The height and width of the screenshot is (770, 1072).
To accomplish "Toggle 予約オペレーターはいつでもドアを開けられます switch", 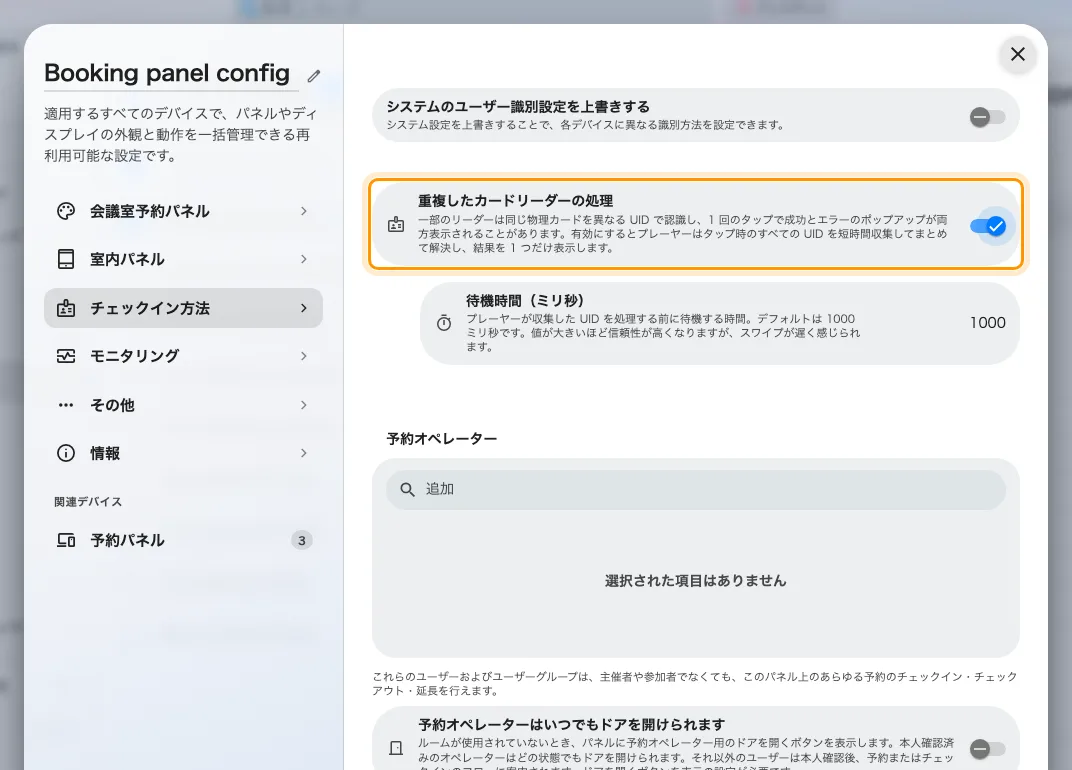I will tap(987, 749).
